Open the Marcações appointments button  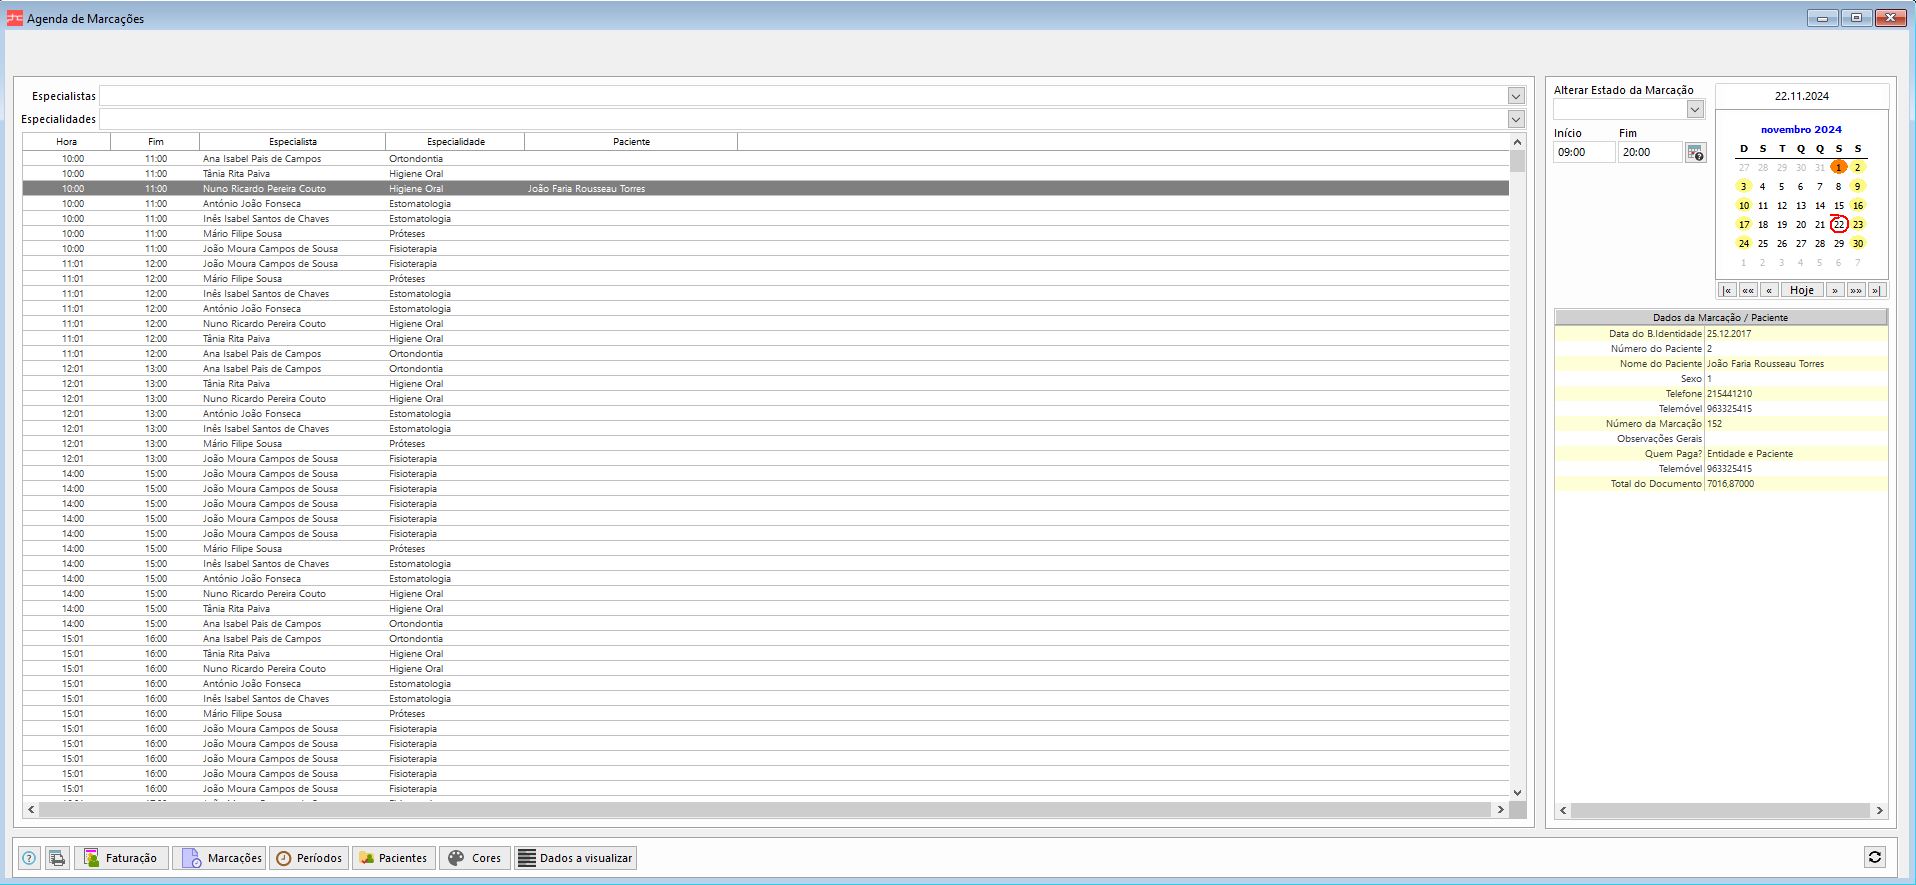(220, 858)
